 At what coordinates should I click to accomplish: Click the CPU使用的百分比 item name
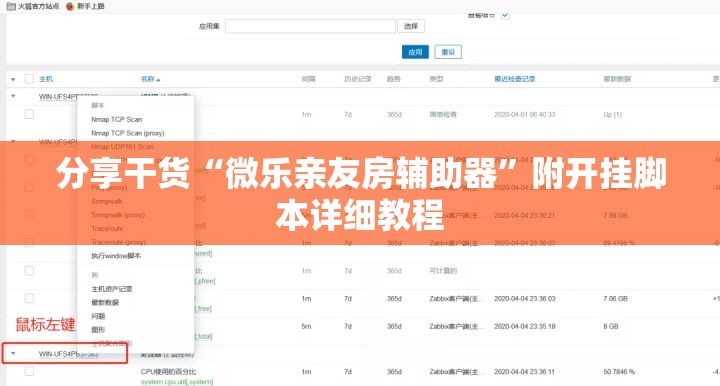coord(168,371)
